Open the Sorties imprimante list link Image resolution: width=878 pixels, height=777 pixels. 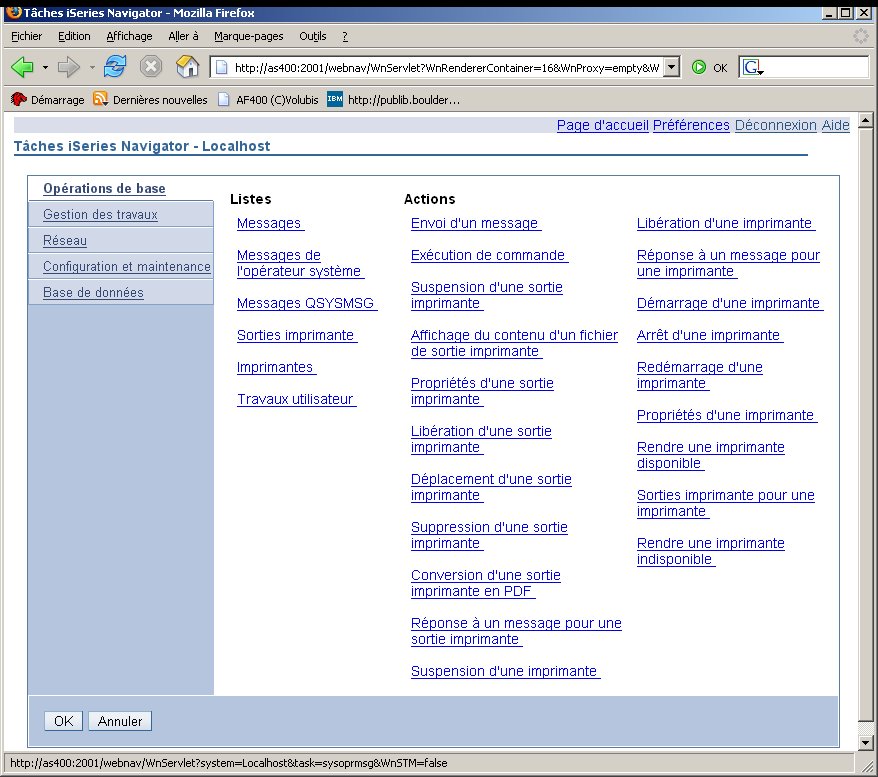tap(296, 335)
